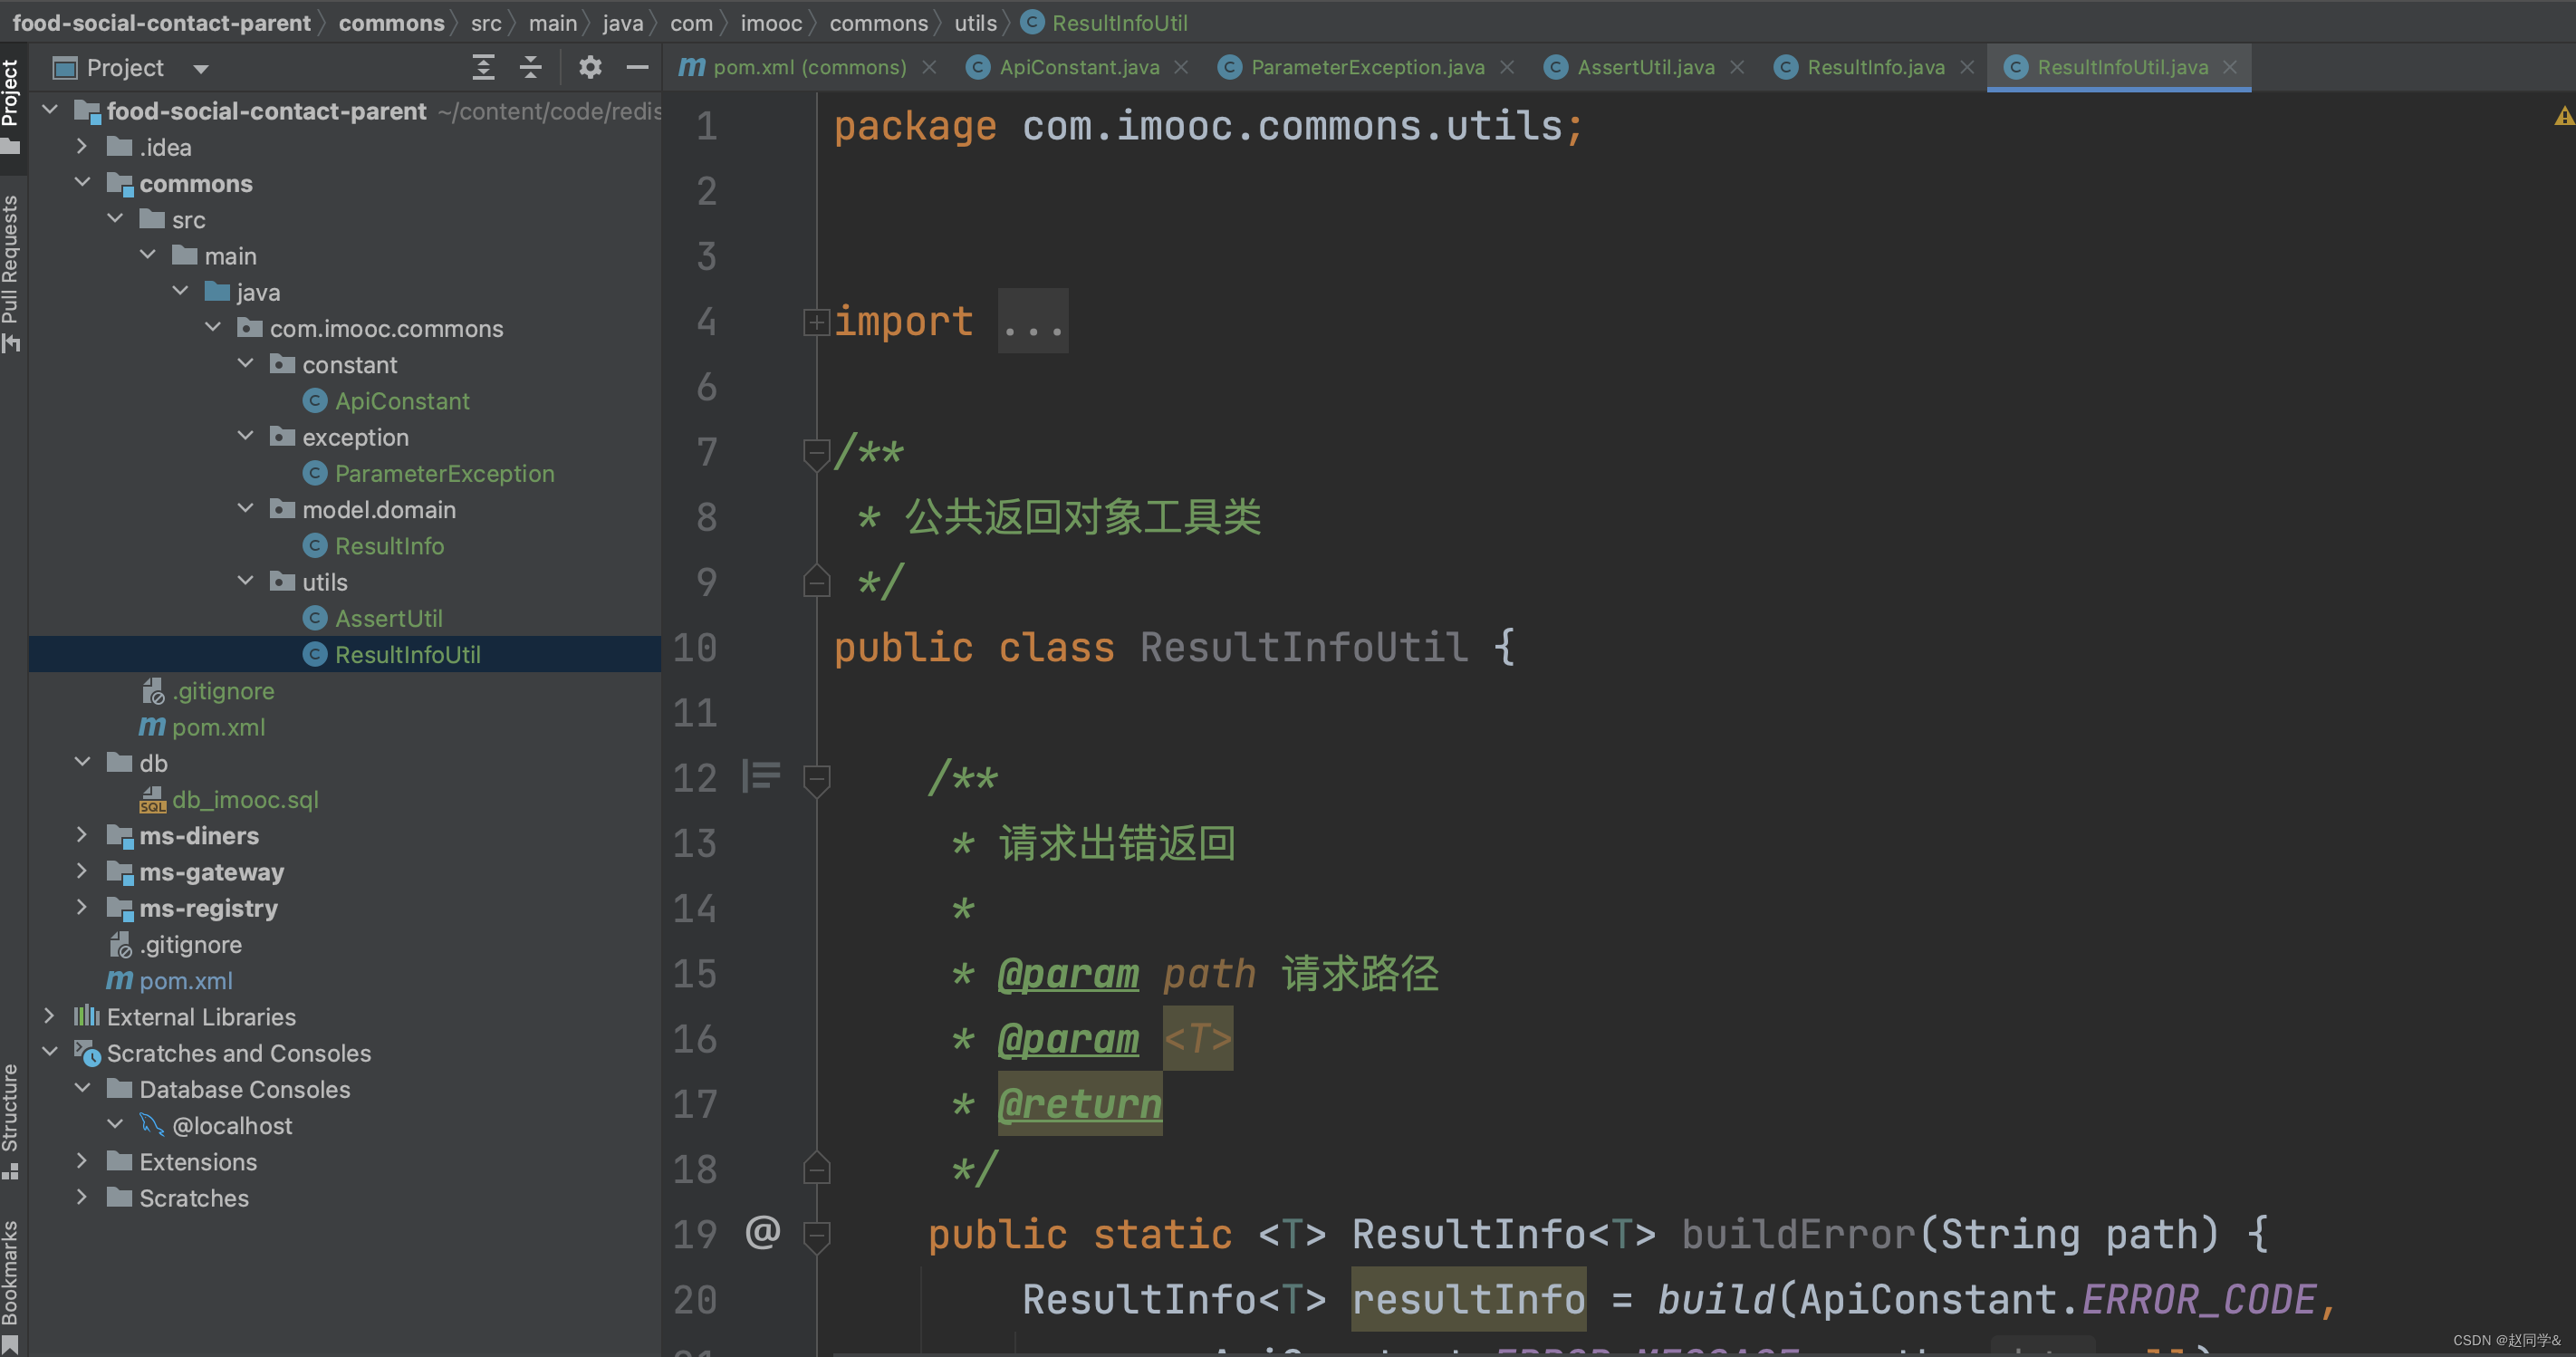The width and height of the screenshot is (2576, 1357).
Task: Click the Expand All toolbar icon
Action: coord(483,67)
